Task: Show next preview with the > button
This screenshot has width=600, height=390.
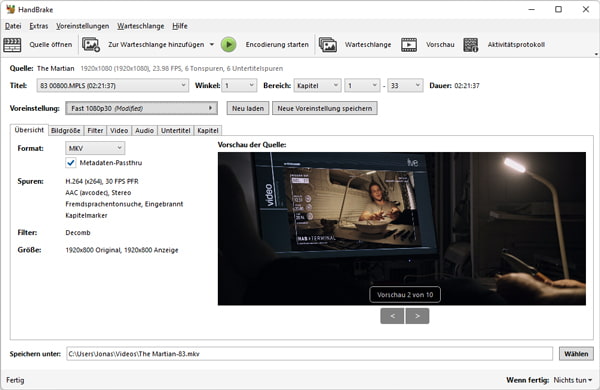Action: coord(417,316)
